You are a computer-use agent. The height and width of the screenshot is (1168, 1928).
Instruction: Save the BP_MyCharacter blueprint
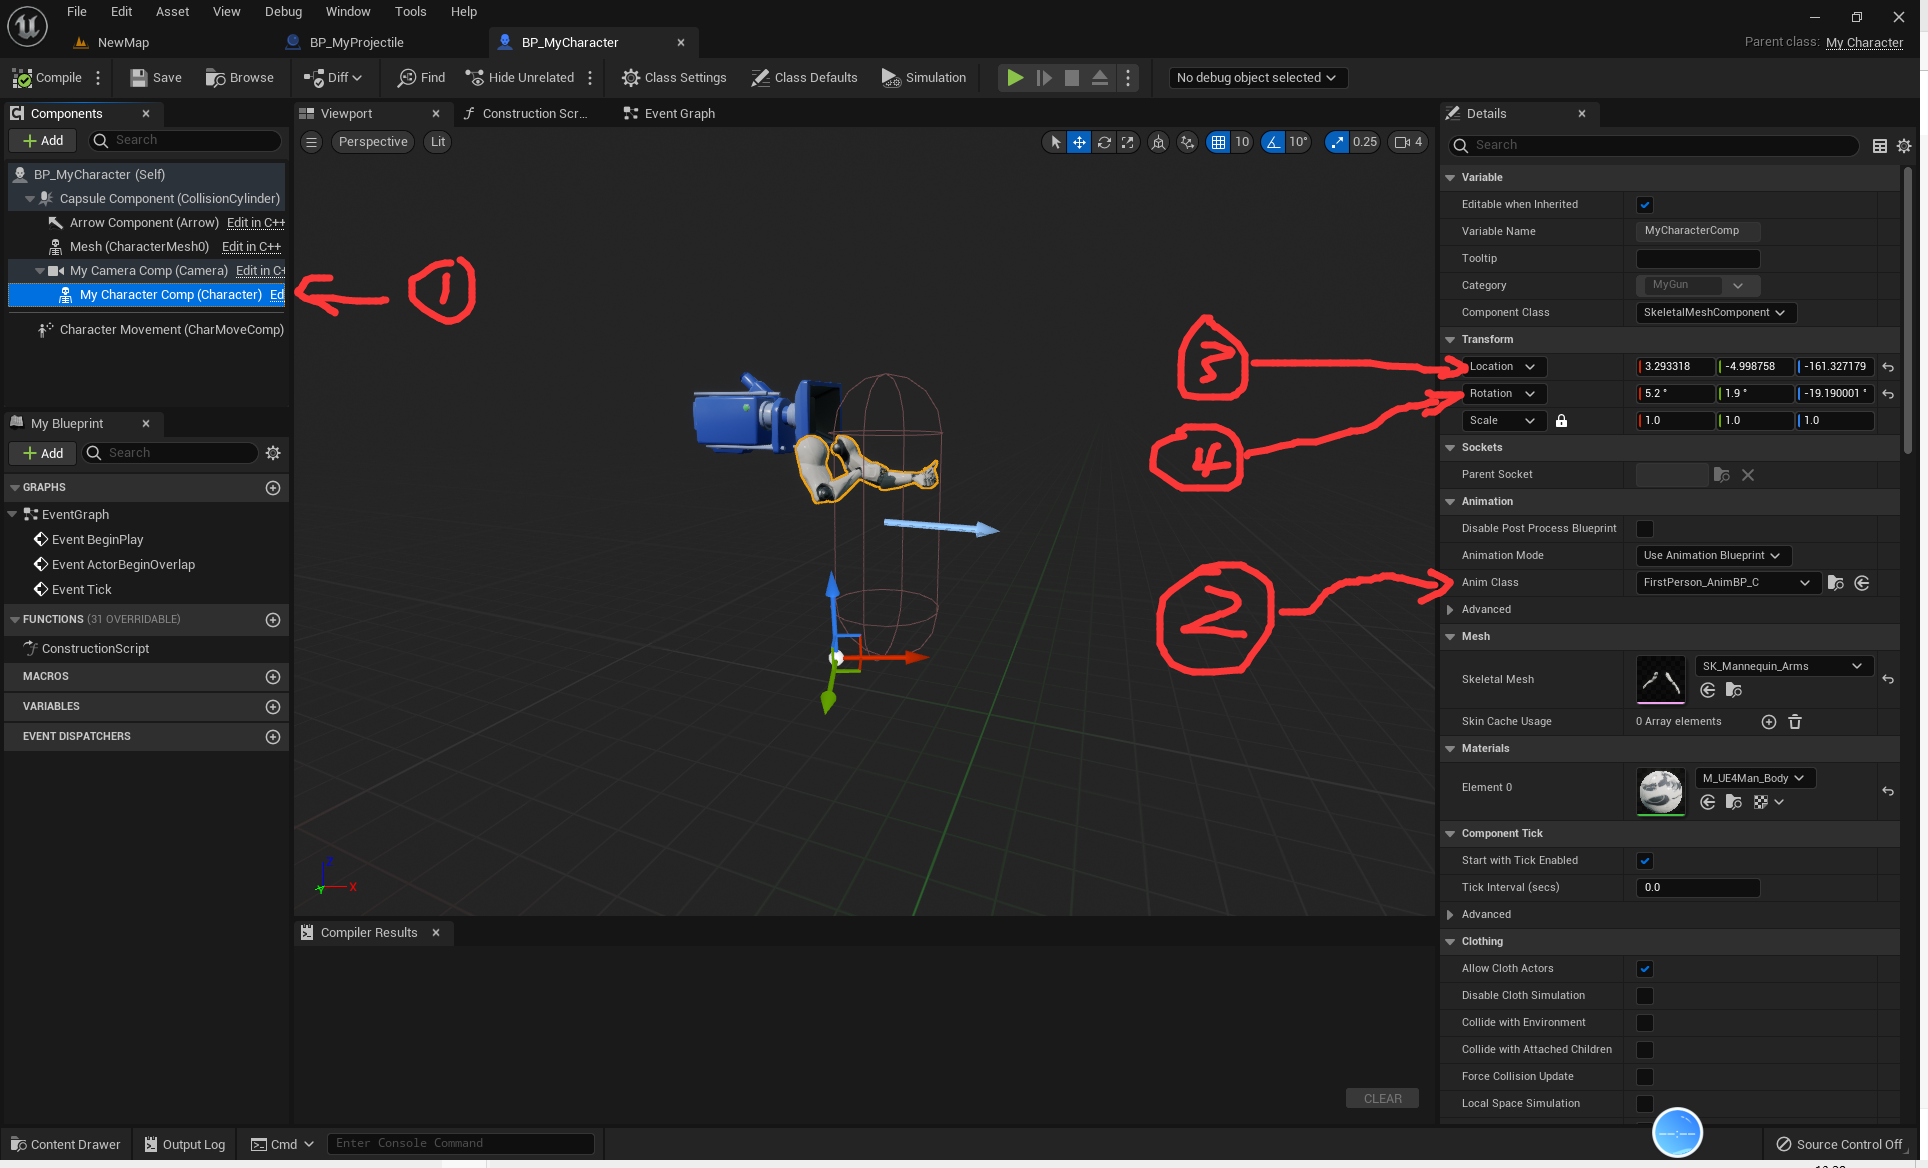(x=155, y=77)
